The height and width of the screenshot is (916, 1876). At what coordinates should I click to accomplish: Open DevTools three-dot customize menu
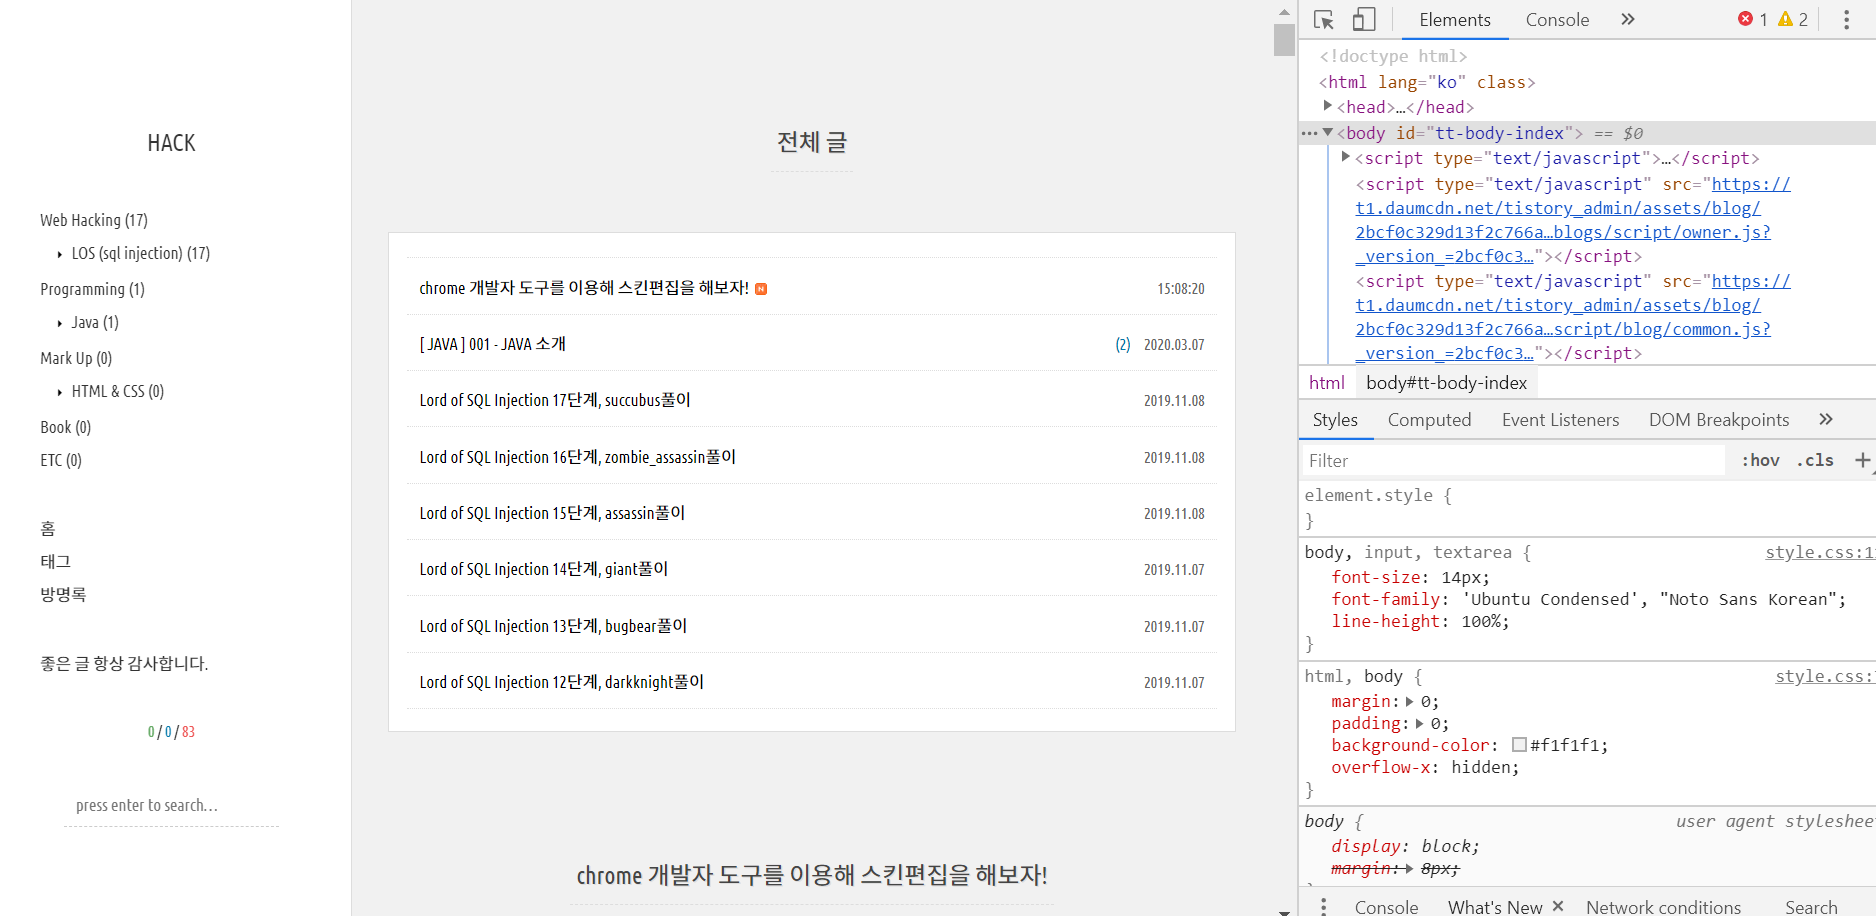[x=1846, y=20]
